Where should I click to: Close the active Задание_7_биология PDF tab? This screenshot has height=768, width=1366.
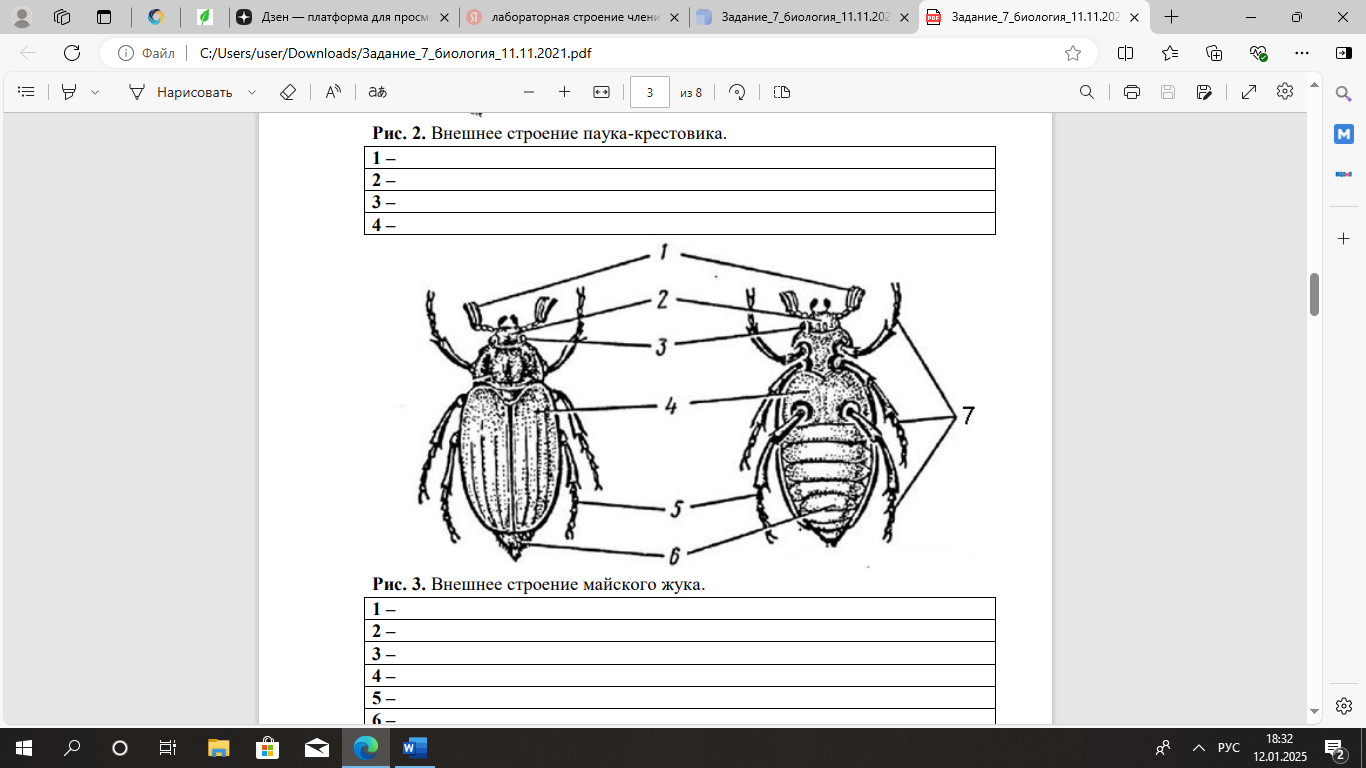click(x=1135, y=17)
